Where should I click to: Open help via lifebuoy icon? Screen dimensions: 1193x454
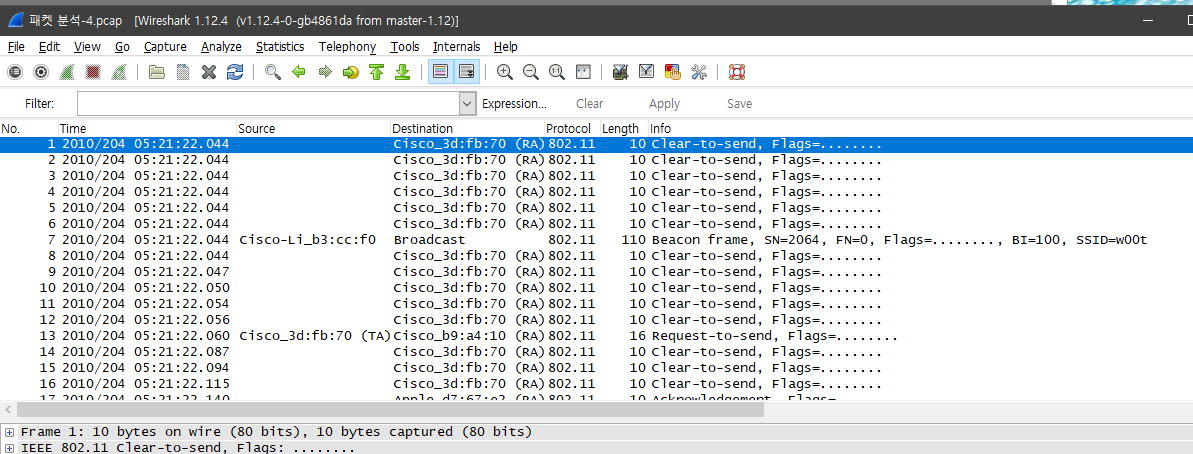pyautogui.click(x=736, y=72)
